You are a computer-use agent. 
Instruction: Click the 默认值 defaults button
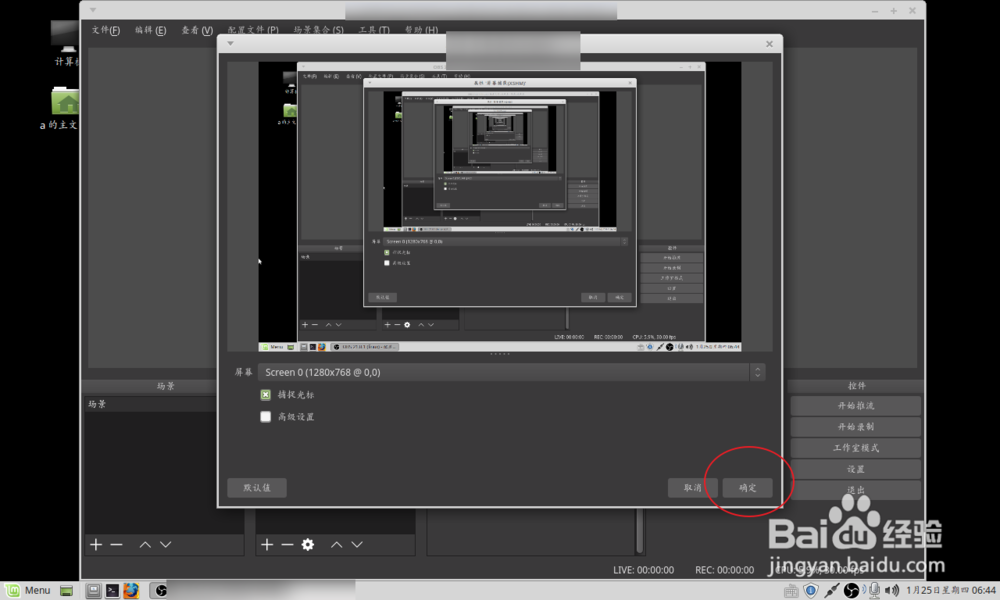point(256,488)
